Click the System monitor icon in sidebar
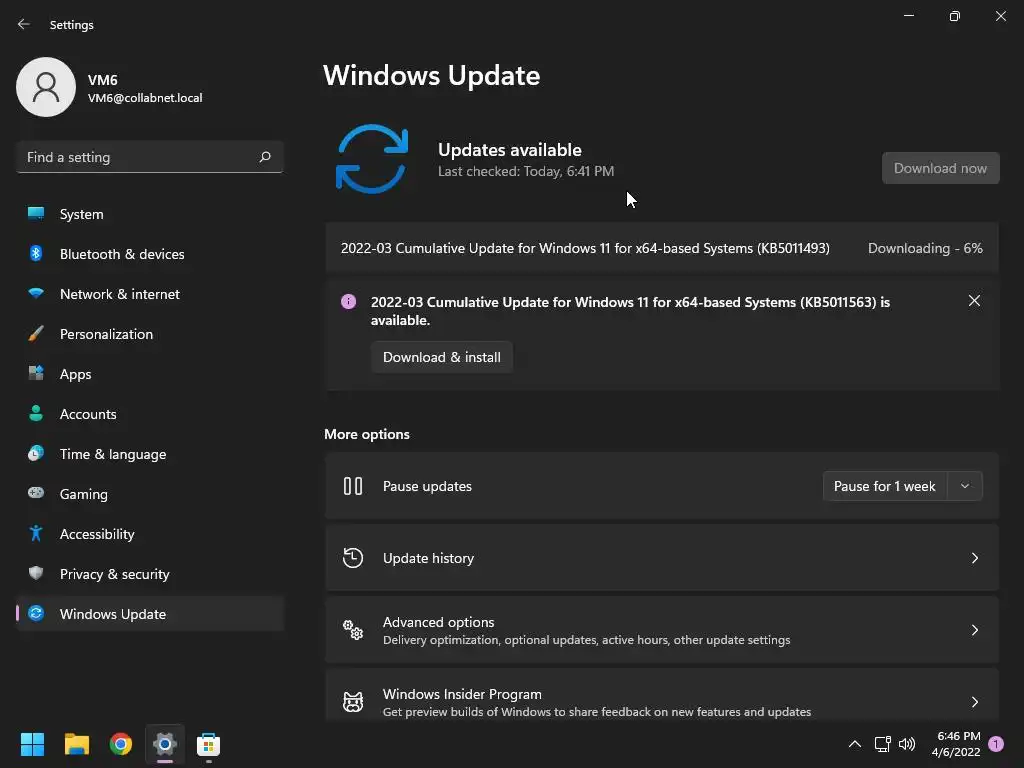The width and height of the screenshot is (1024, 768). coord(36,214)
